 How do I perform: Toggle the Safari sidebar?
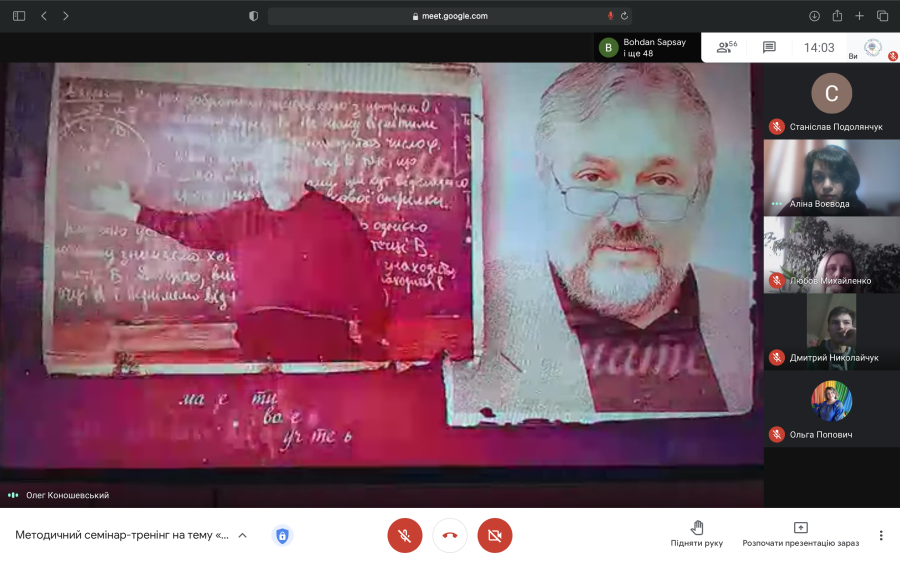pos(19,16)
